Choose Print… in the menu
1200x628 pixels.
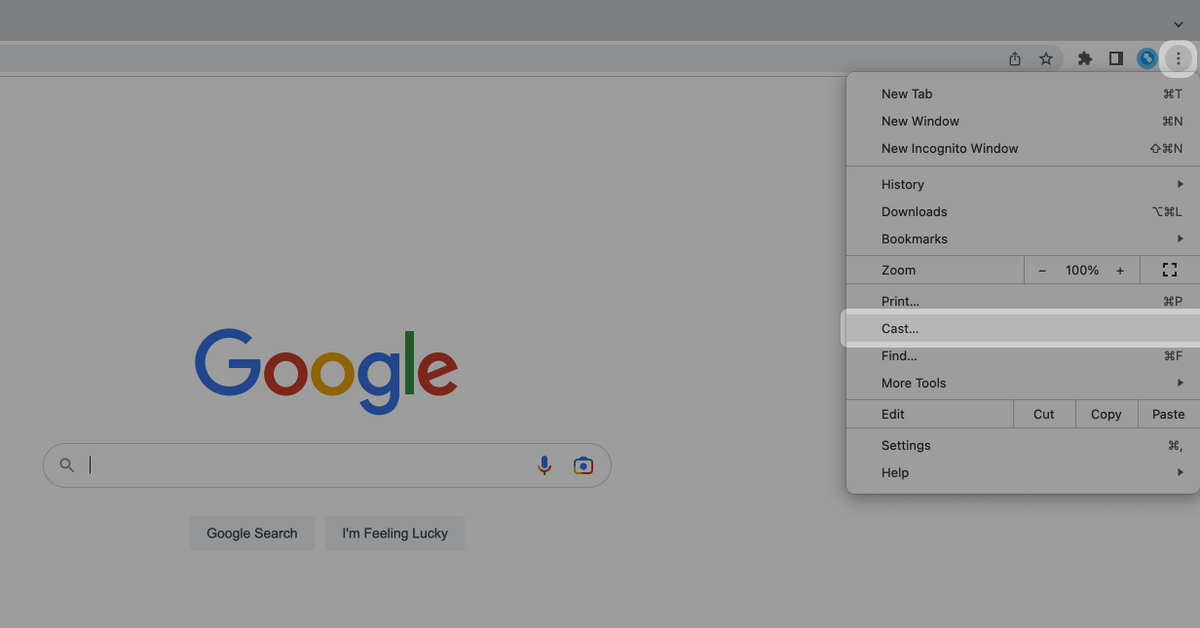pos(1023,301)
